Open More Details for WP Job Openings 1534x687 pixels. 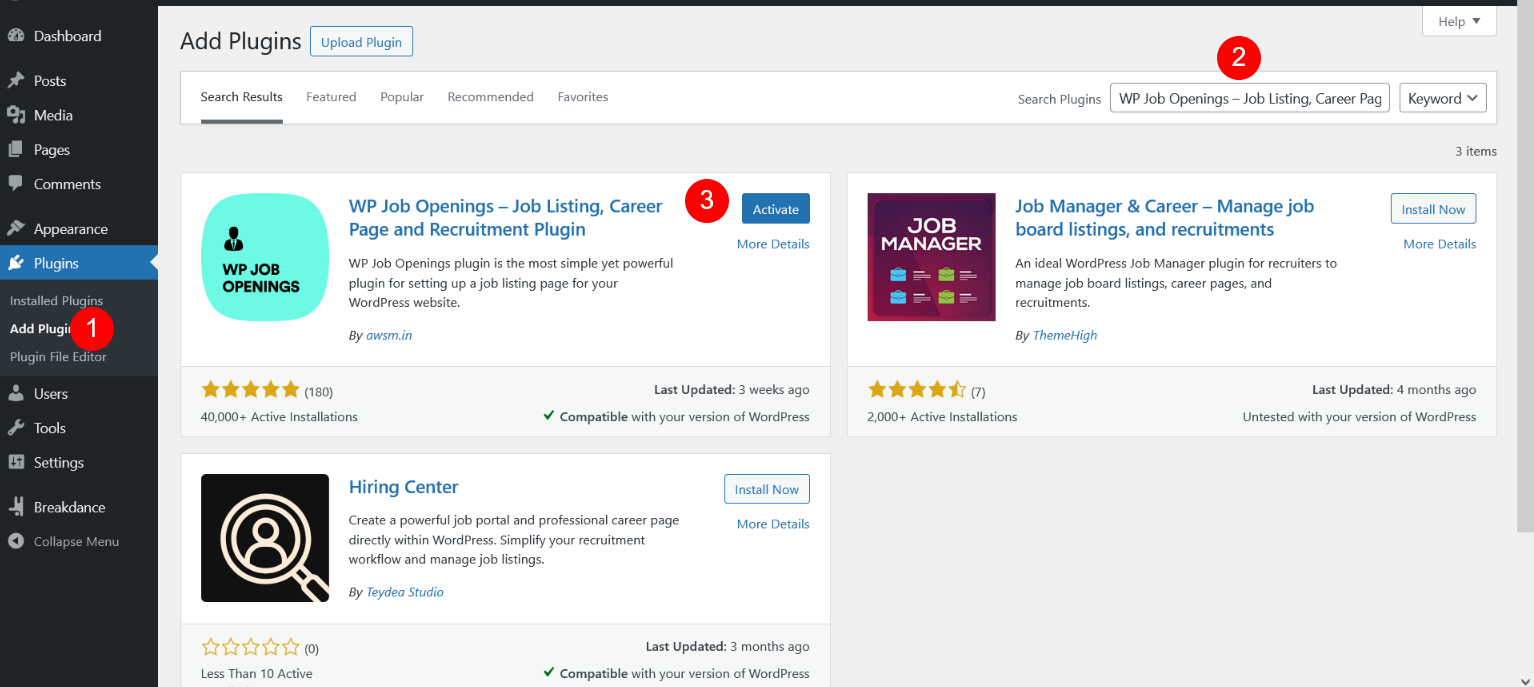coord(773,244)
